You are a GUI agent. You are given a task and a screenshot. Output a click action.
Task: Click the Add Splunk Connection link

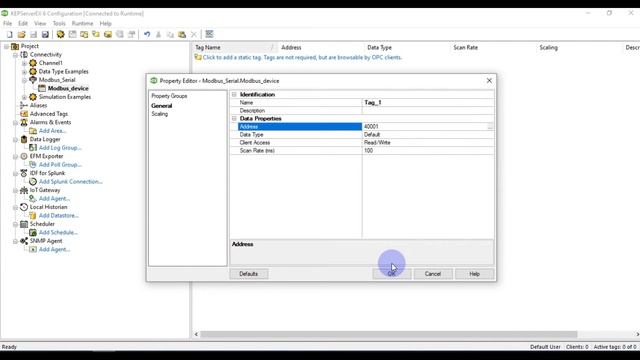(x=70, y=182)
